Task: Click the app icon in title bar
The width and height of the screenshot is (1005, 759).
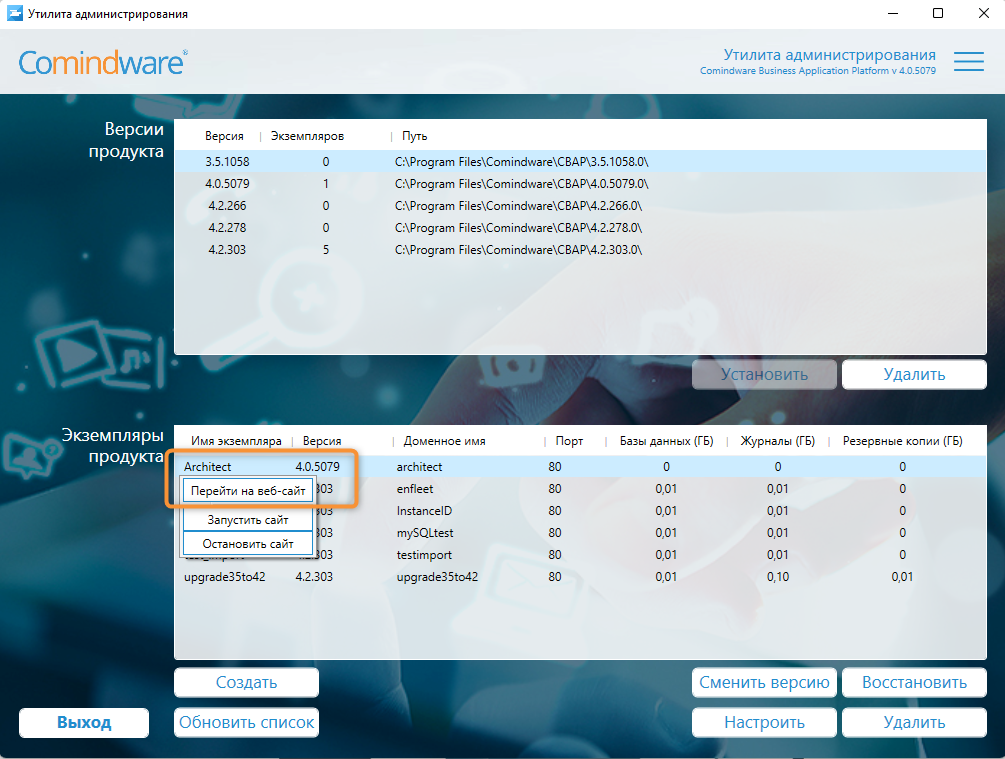Action: [14, 13]
